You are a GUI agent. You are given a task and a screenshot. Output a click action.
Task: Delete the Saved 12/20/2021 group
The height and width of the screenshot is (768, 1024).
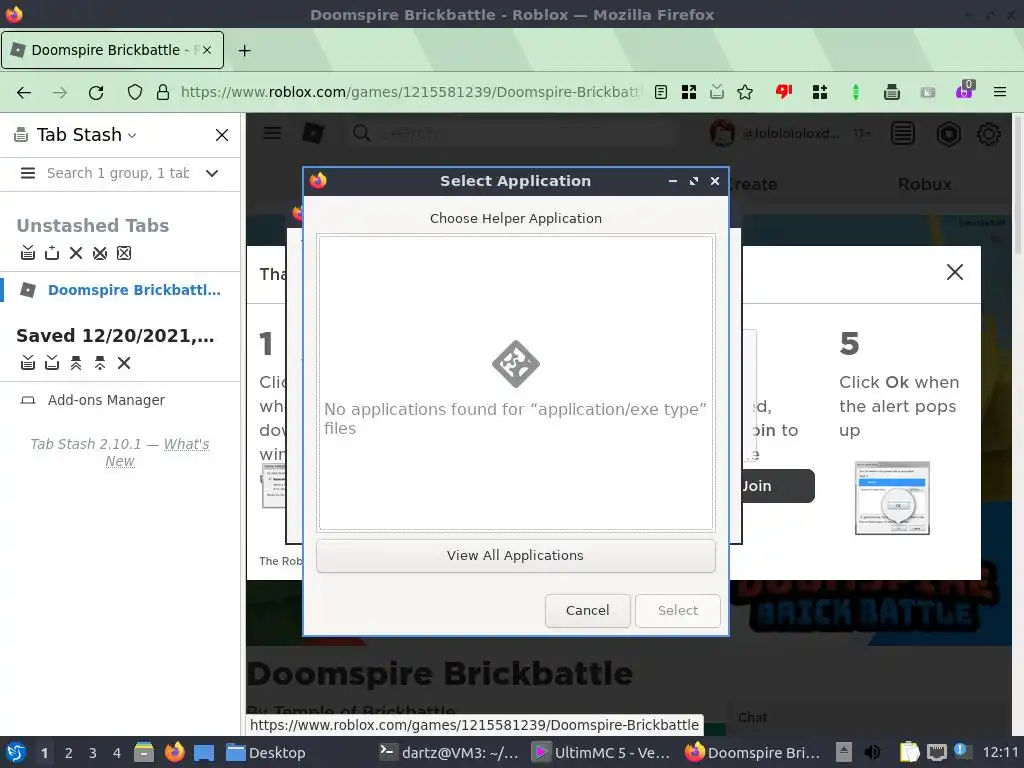124,362
